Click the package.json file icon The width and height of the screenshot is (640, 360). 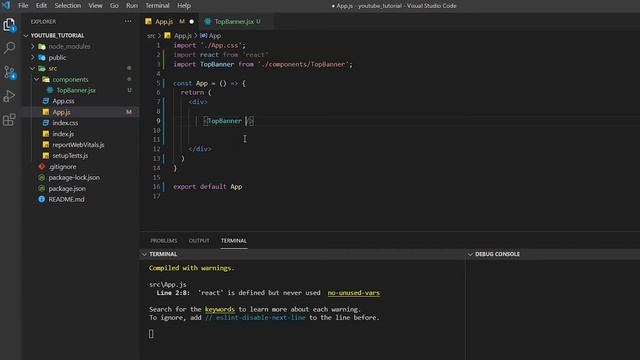pyautogui.click(x=42, y=189)
